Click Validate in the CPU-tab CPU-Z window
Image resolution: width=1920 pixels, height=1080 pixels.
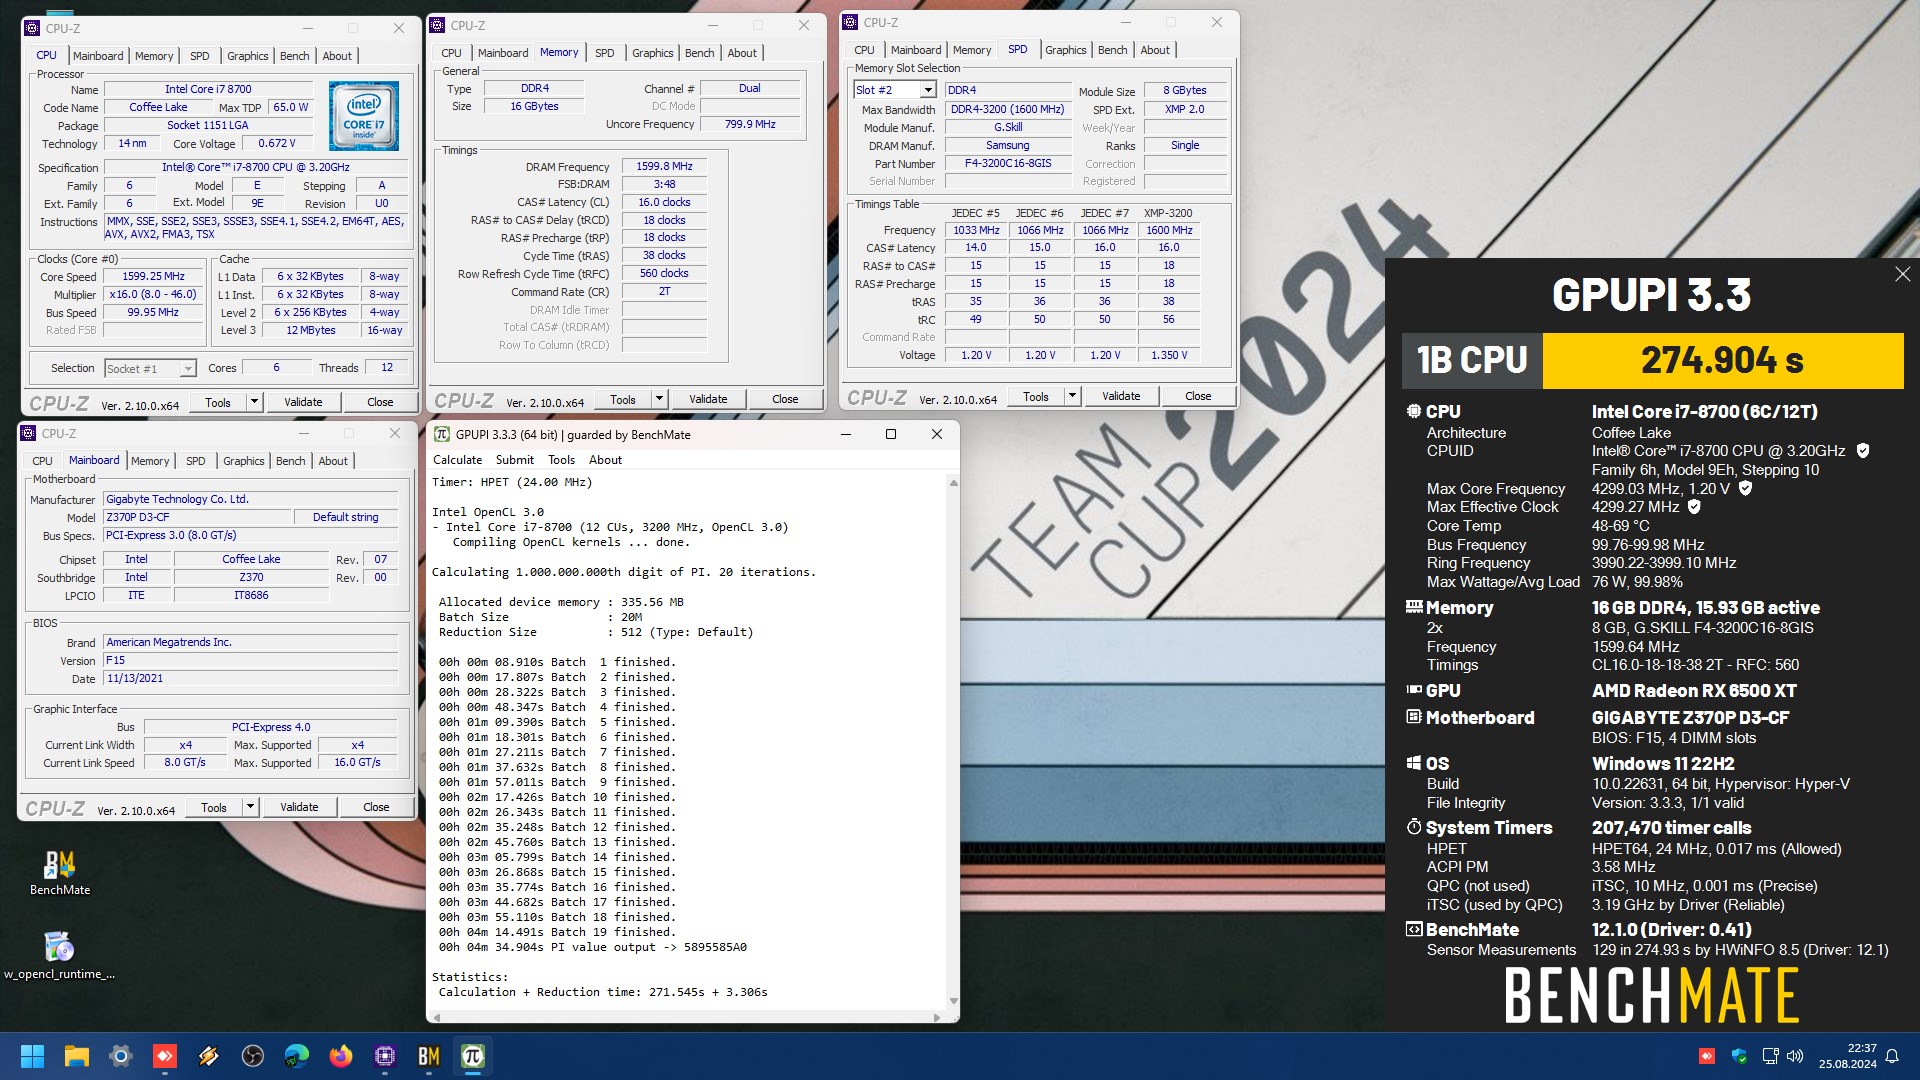coord(303,402)
